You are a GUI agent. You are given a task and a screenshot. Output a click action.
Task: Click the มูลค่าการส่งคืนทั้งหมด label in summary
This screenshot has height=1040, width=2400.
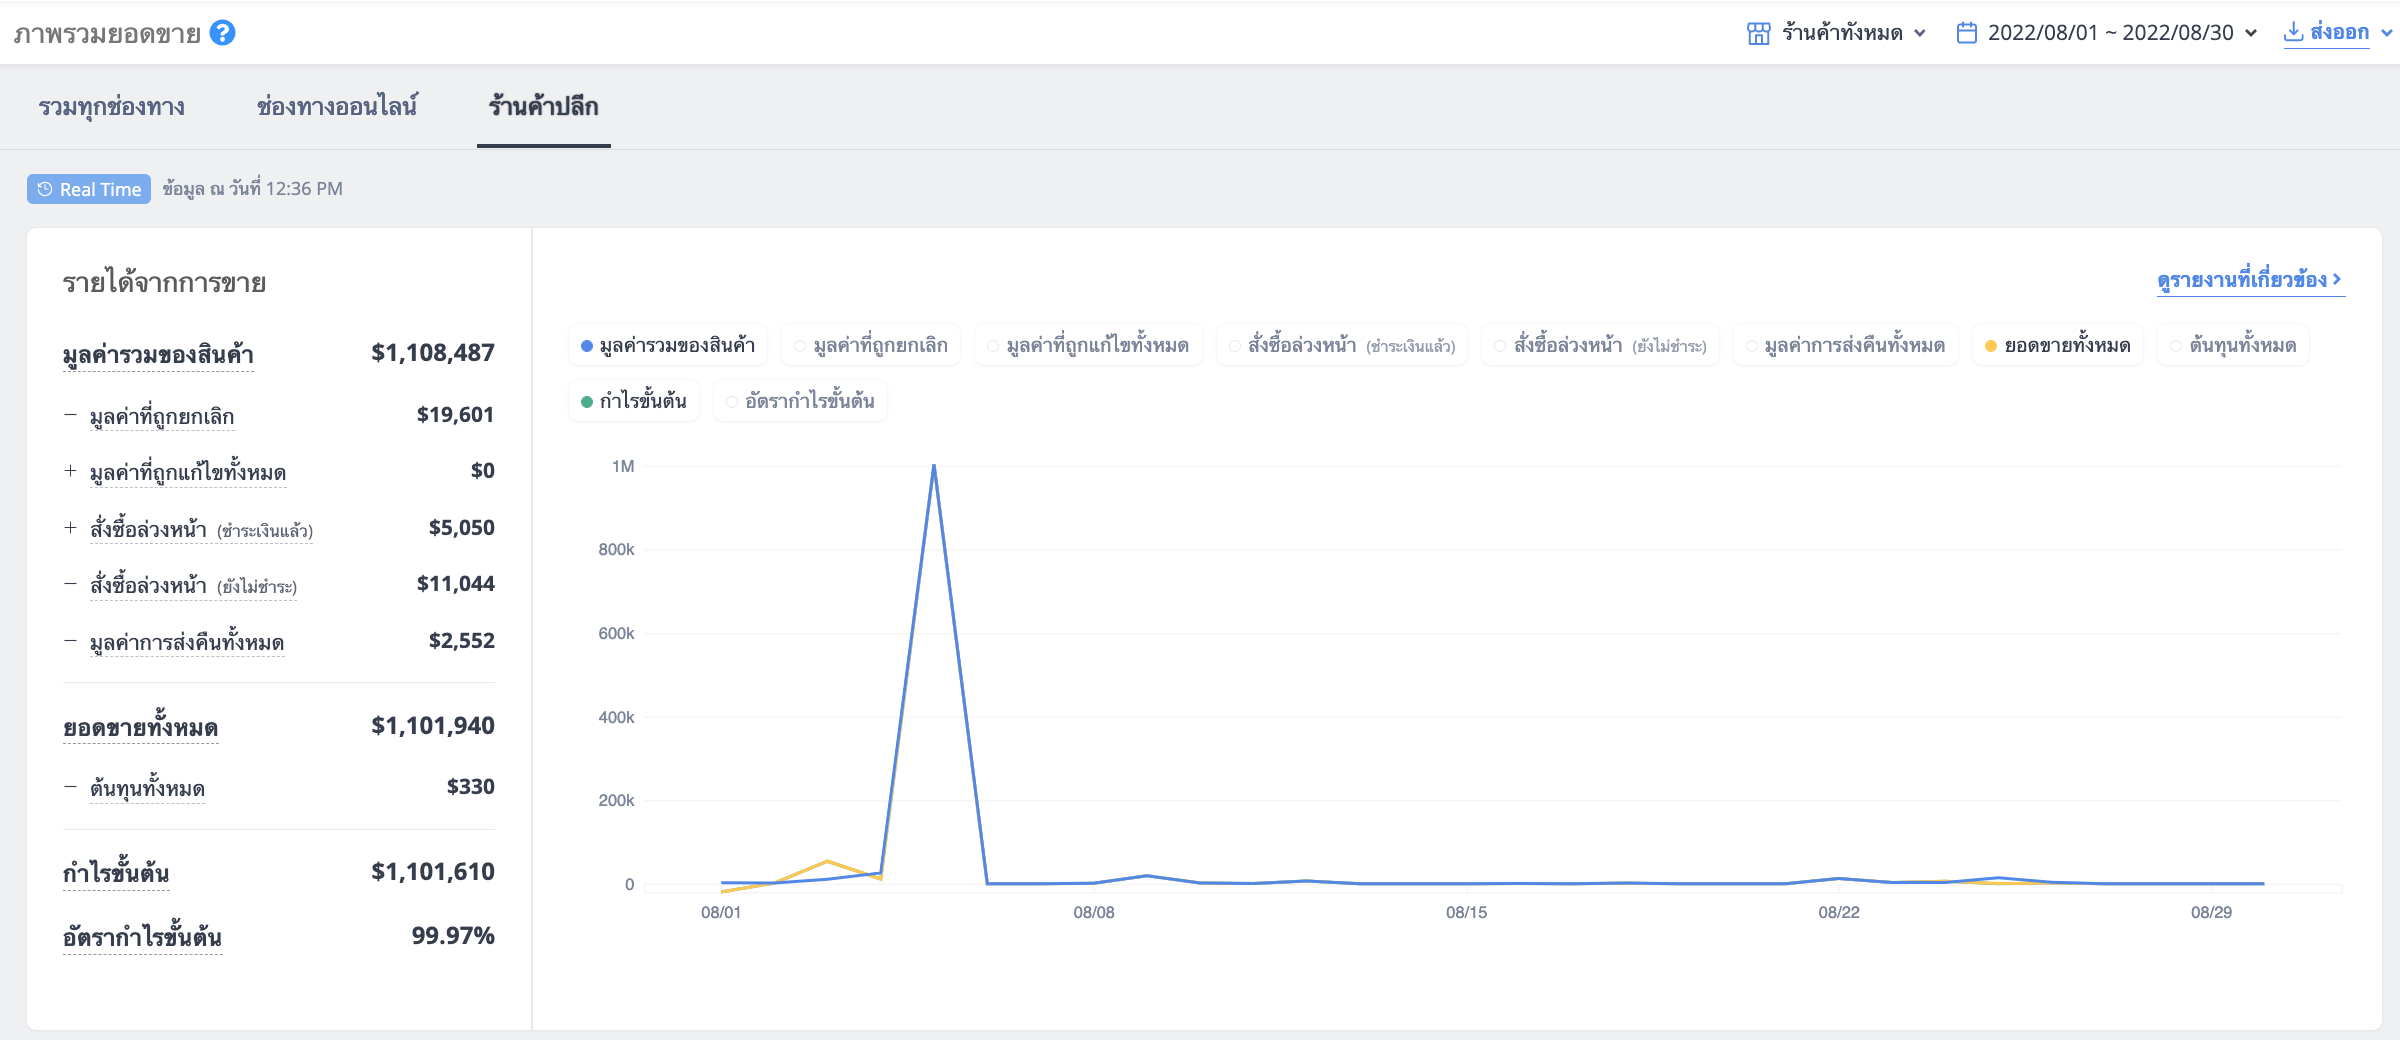pyautogui.click(x=187, y=642)
